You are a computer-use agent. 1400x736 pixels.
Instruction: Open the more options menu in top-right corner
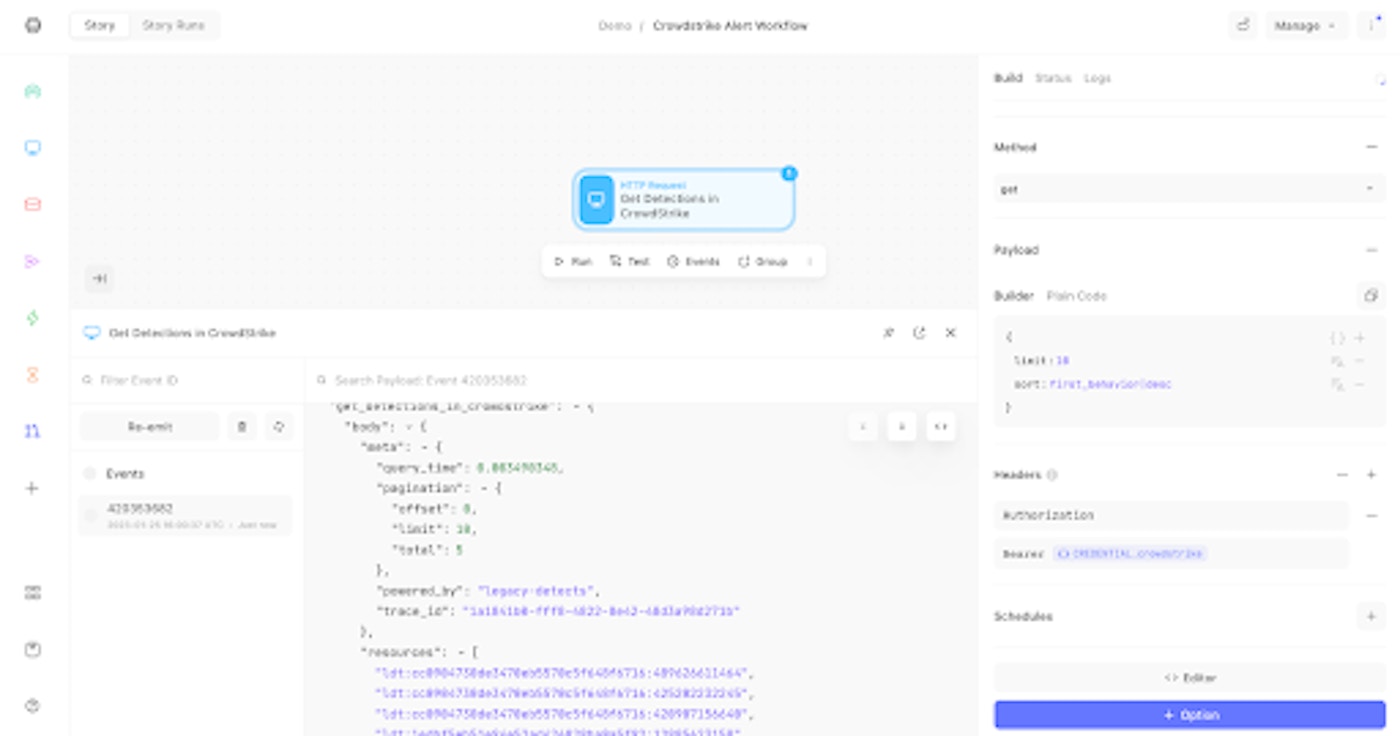coord(1372,25)
